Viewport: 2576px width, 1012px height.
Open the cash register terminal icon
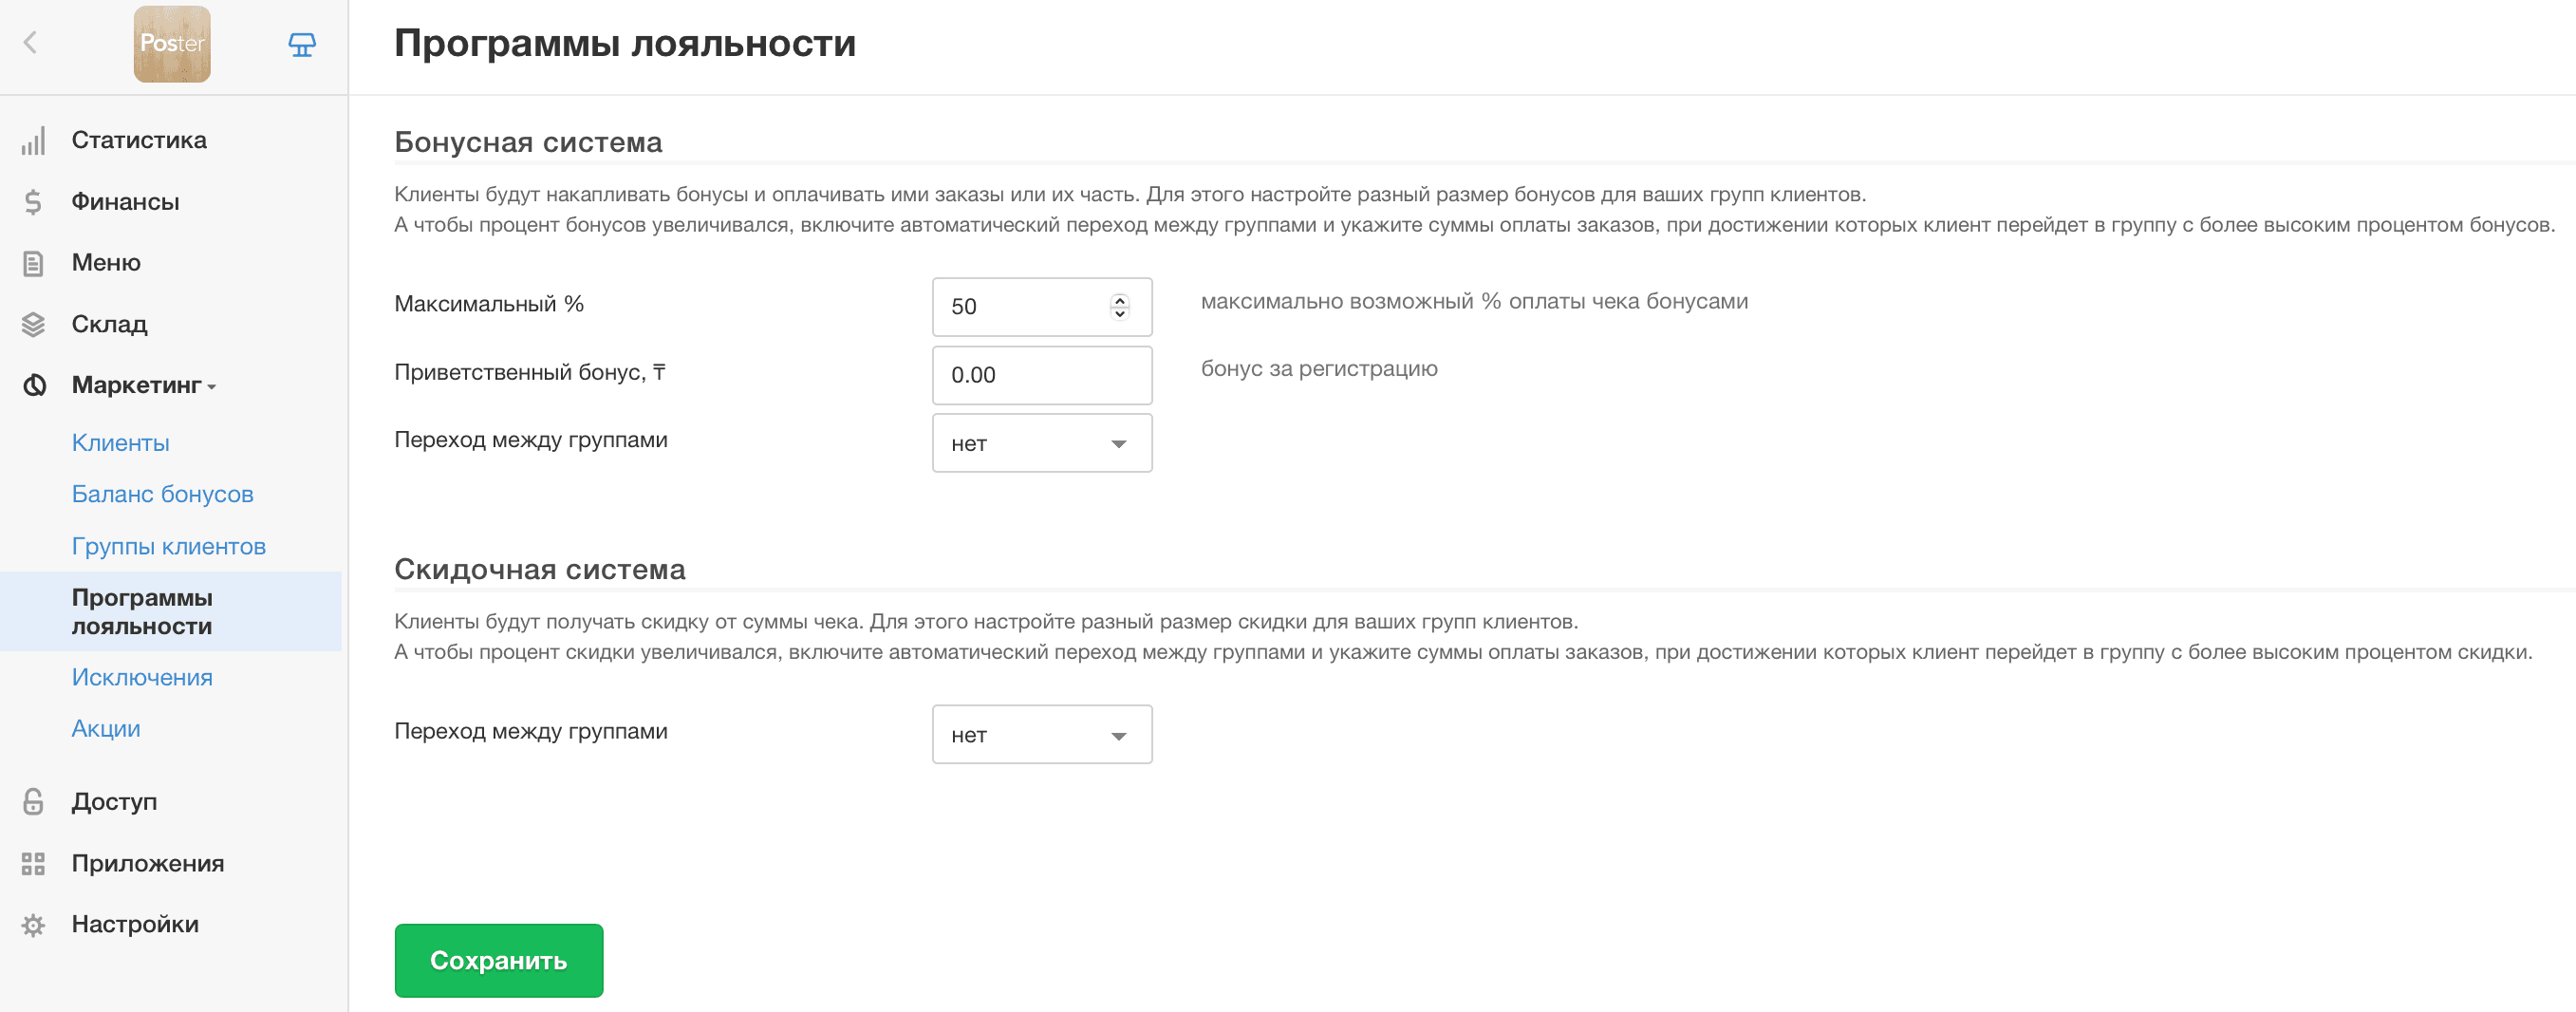point(302,44)
